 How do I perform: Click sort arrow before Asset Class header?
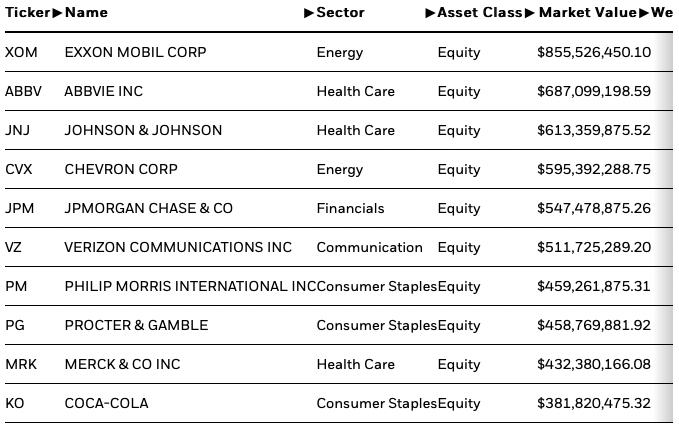[x=430, y=13]
